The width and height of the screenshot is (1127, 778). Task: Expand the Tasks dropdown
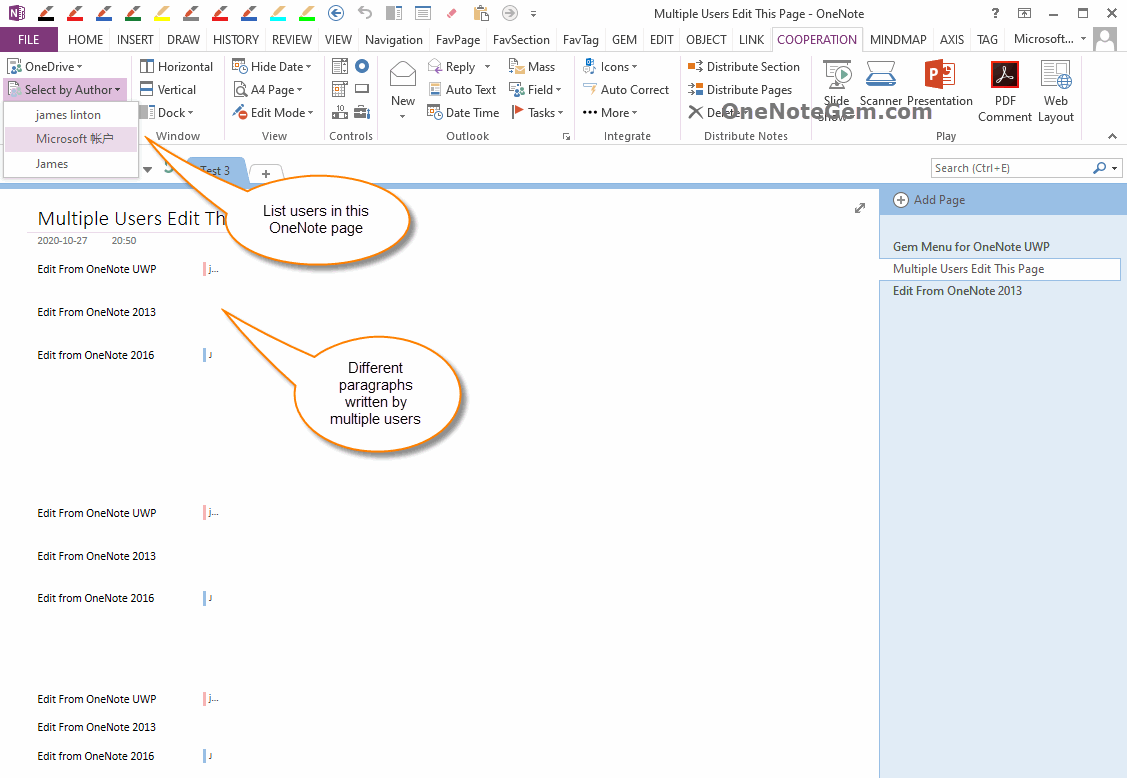pos(537,113)
